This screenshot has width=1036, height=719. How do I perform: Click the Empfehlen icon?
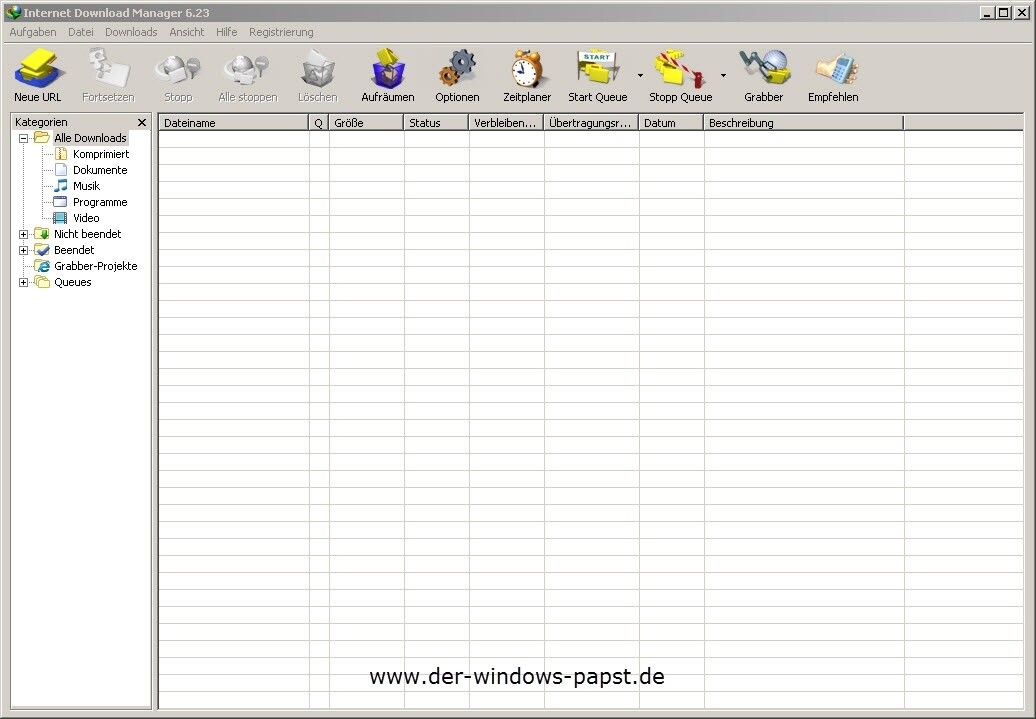833,70
